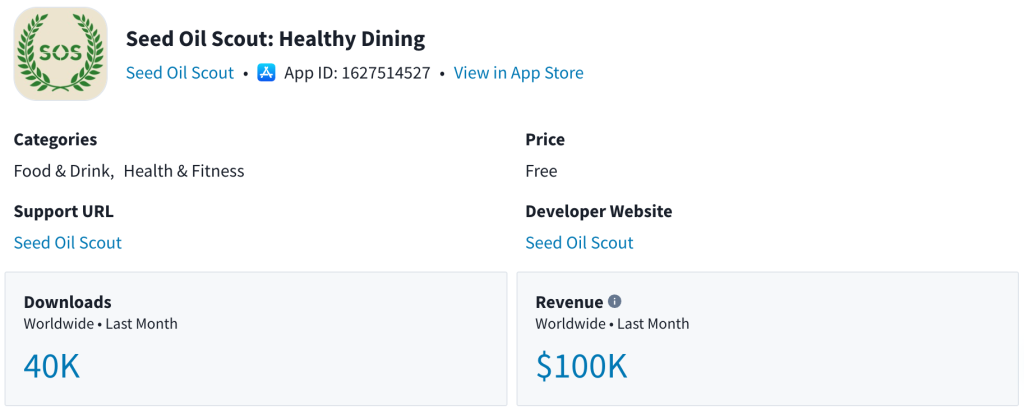Click the Price label
This screenshot has height=414, width=1024.
pyautogui.click(x=545, y=140)
